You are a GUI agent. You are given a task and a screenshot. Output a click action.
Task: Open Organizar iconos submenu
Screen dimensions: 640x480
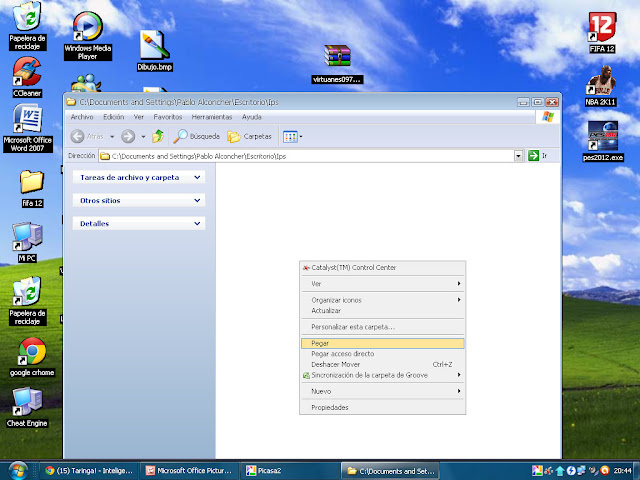click(382, 300)
